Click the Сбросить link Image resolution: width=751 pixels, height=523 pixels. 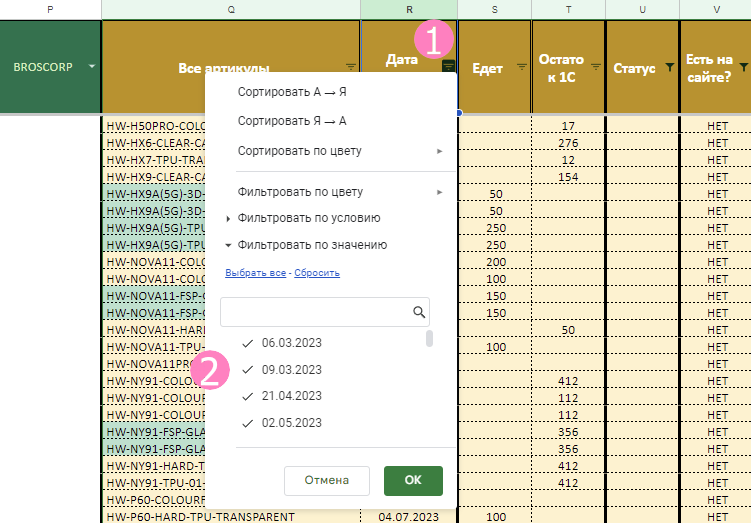click(317, 273)
